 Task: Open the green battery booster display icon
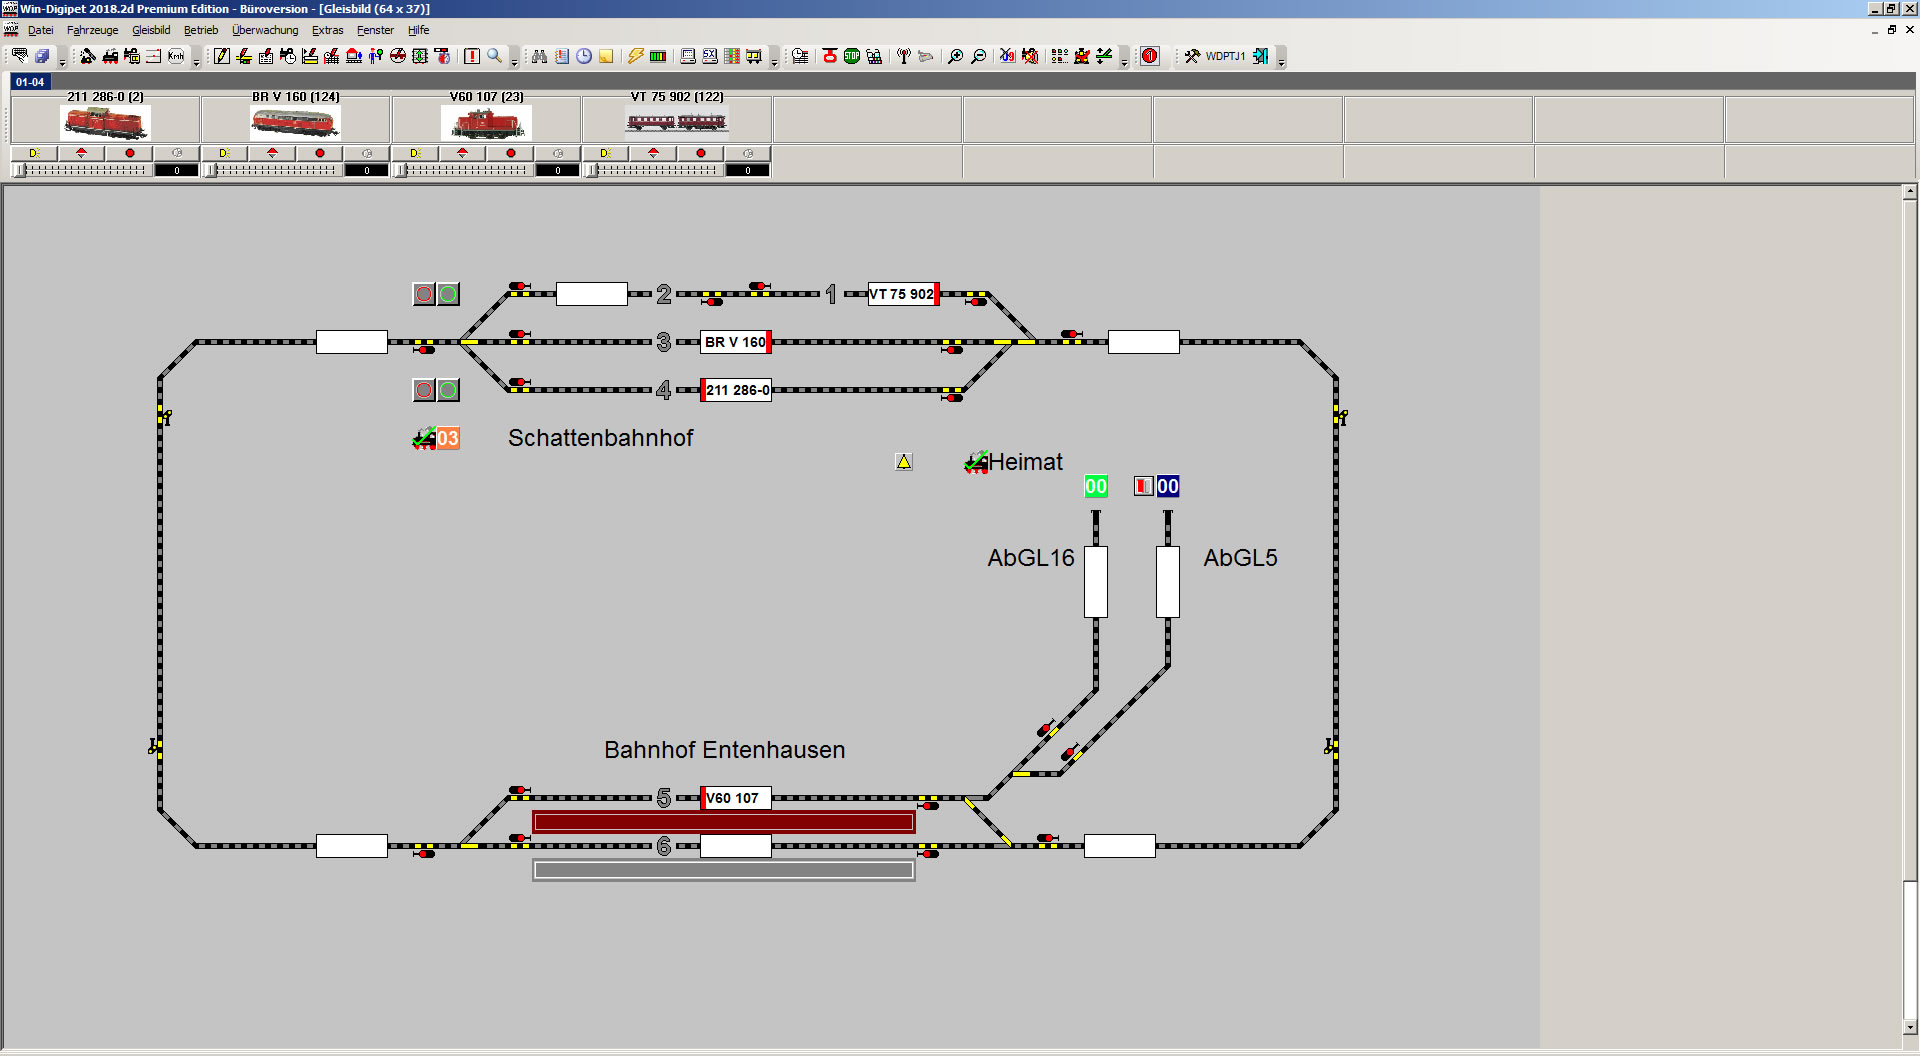pyautogui.click(x=658, y=56)
